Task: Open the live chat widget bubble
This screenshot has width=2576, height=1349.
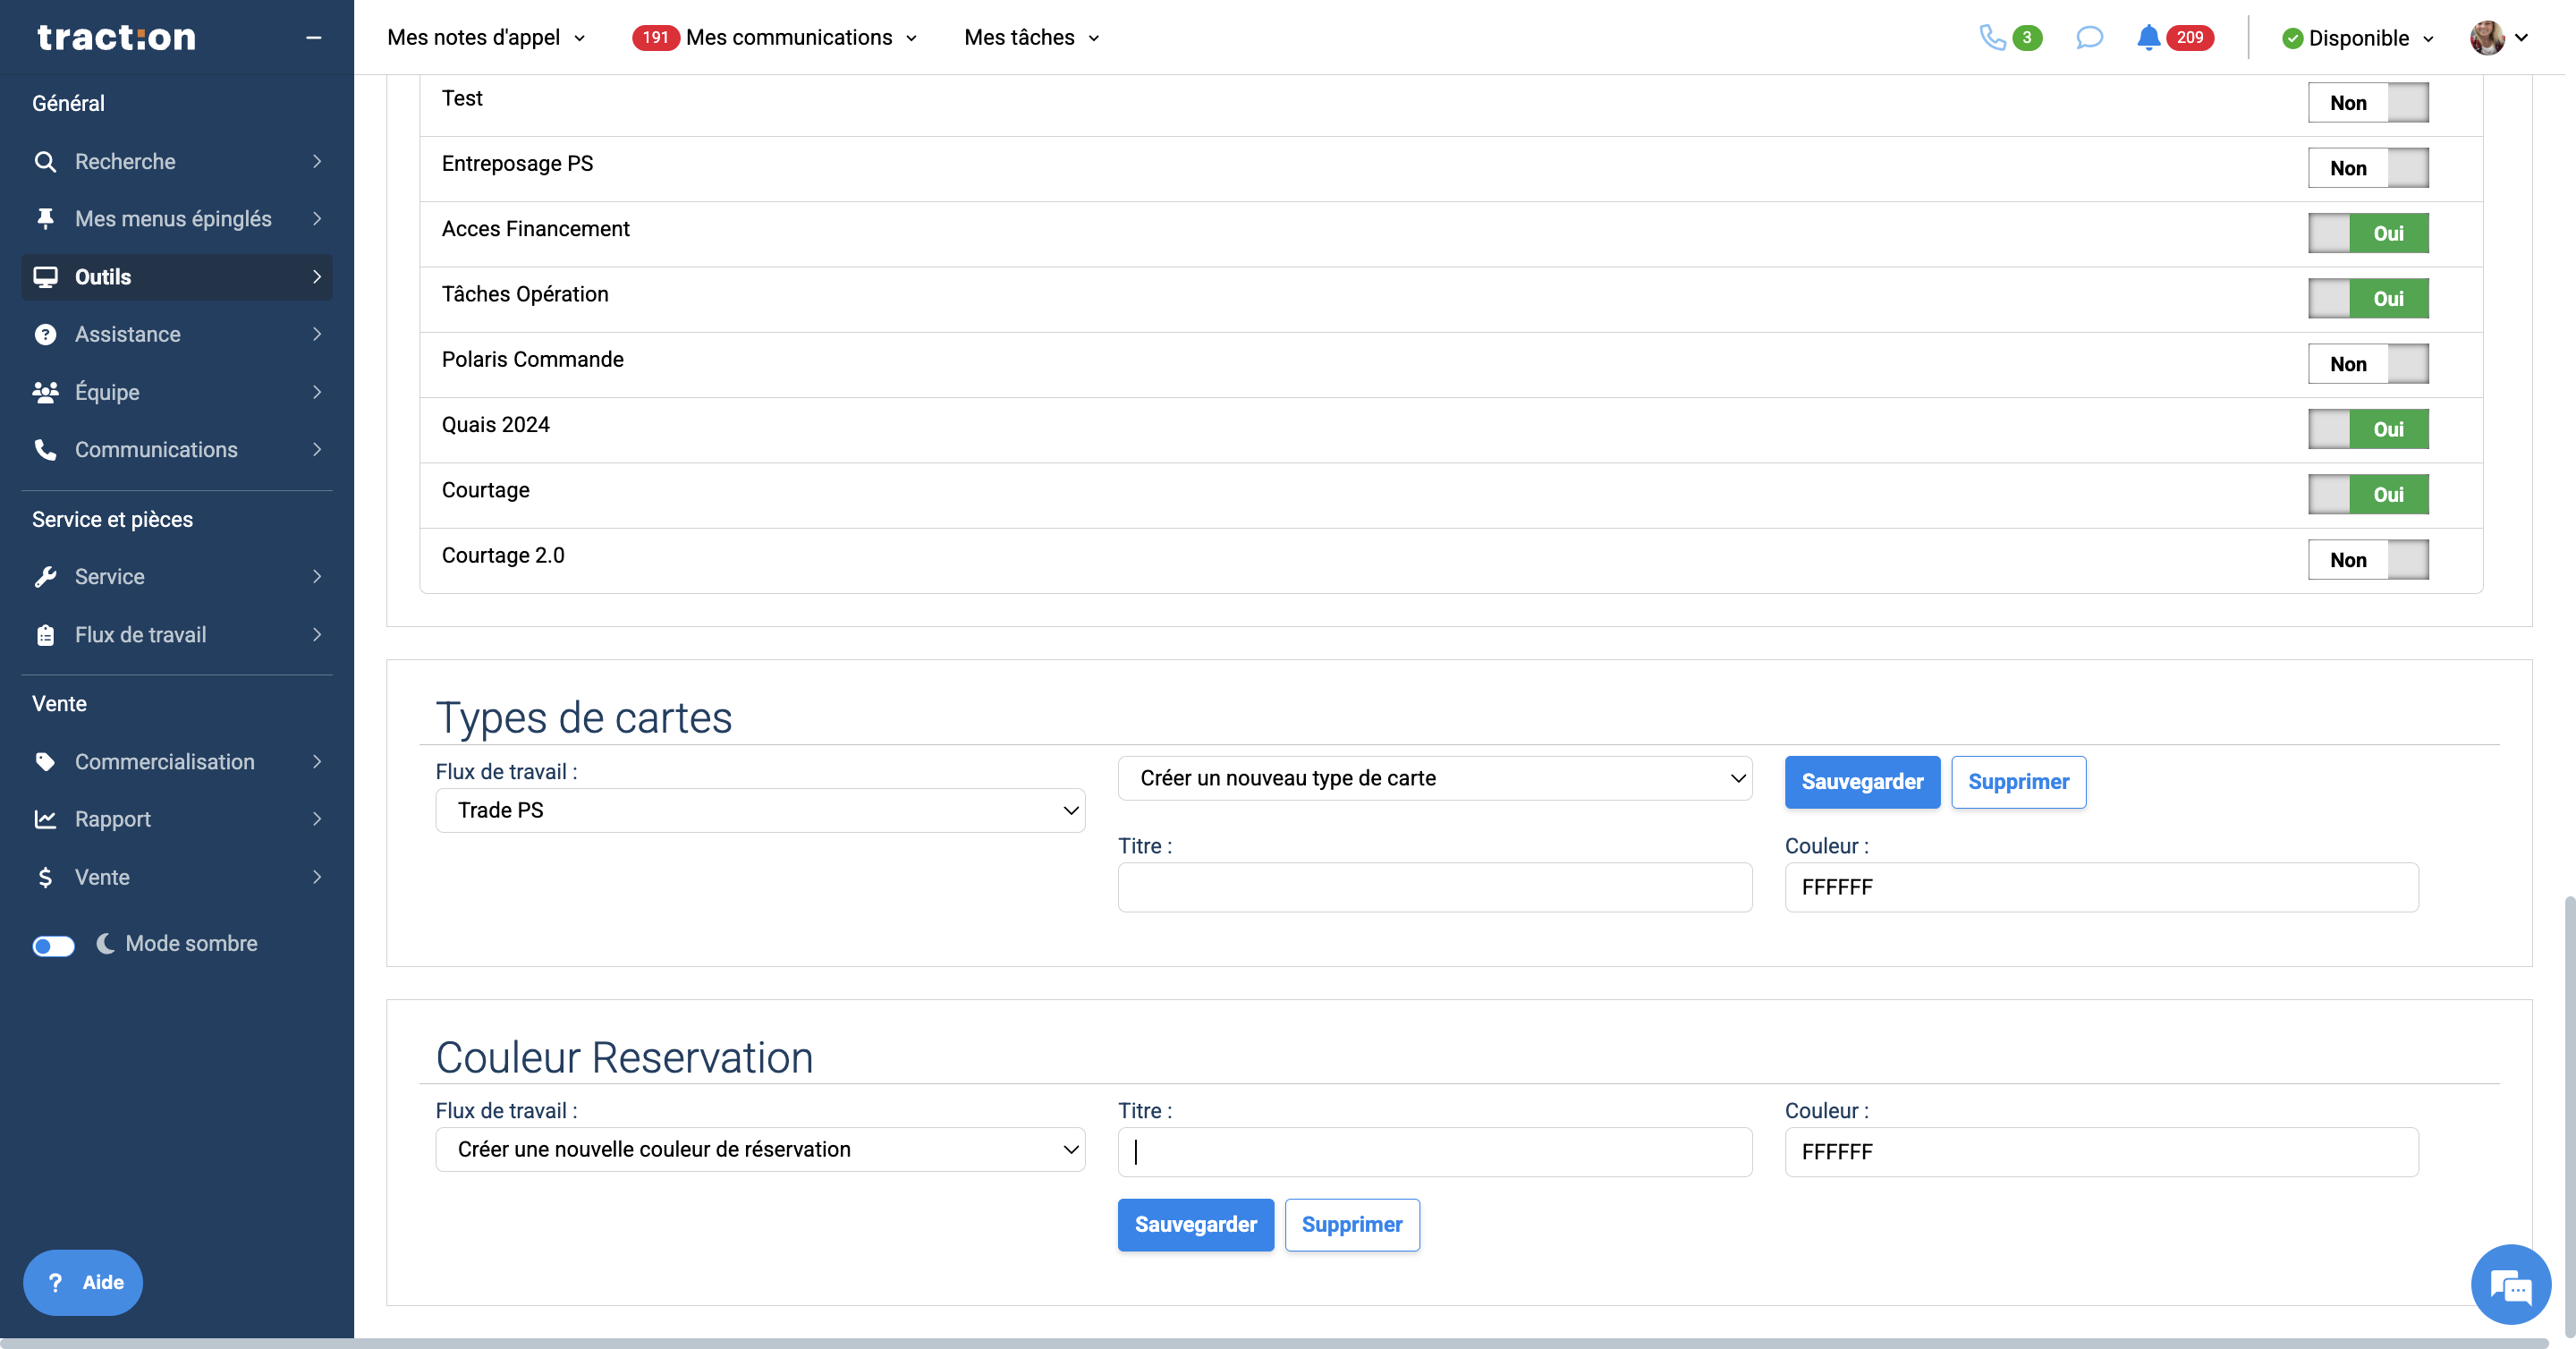Action: click(2510, 1284)
